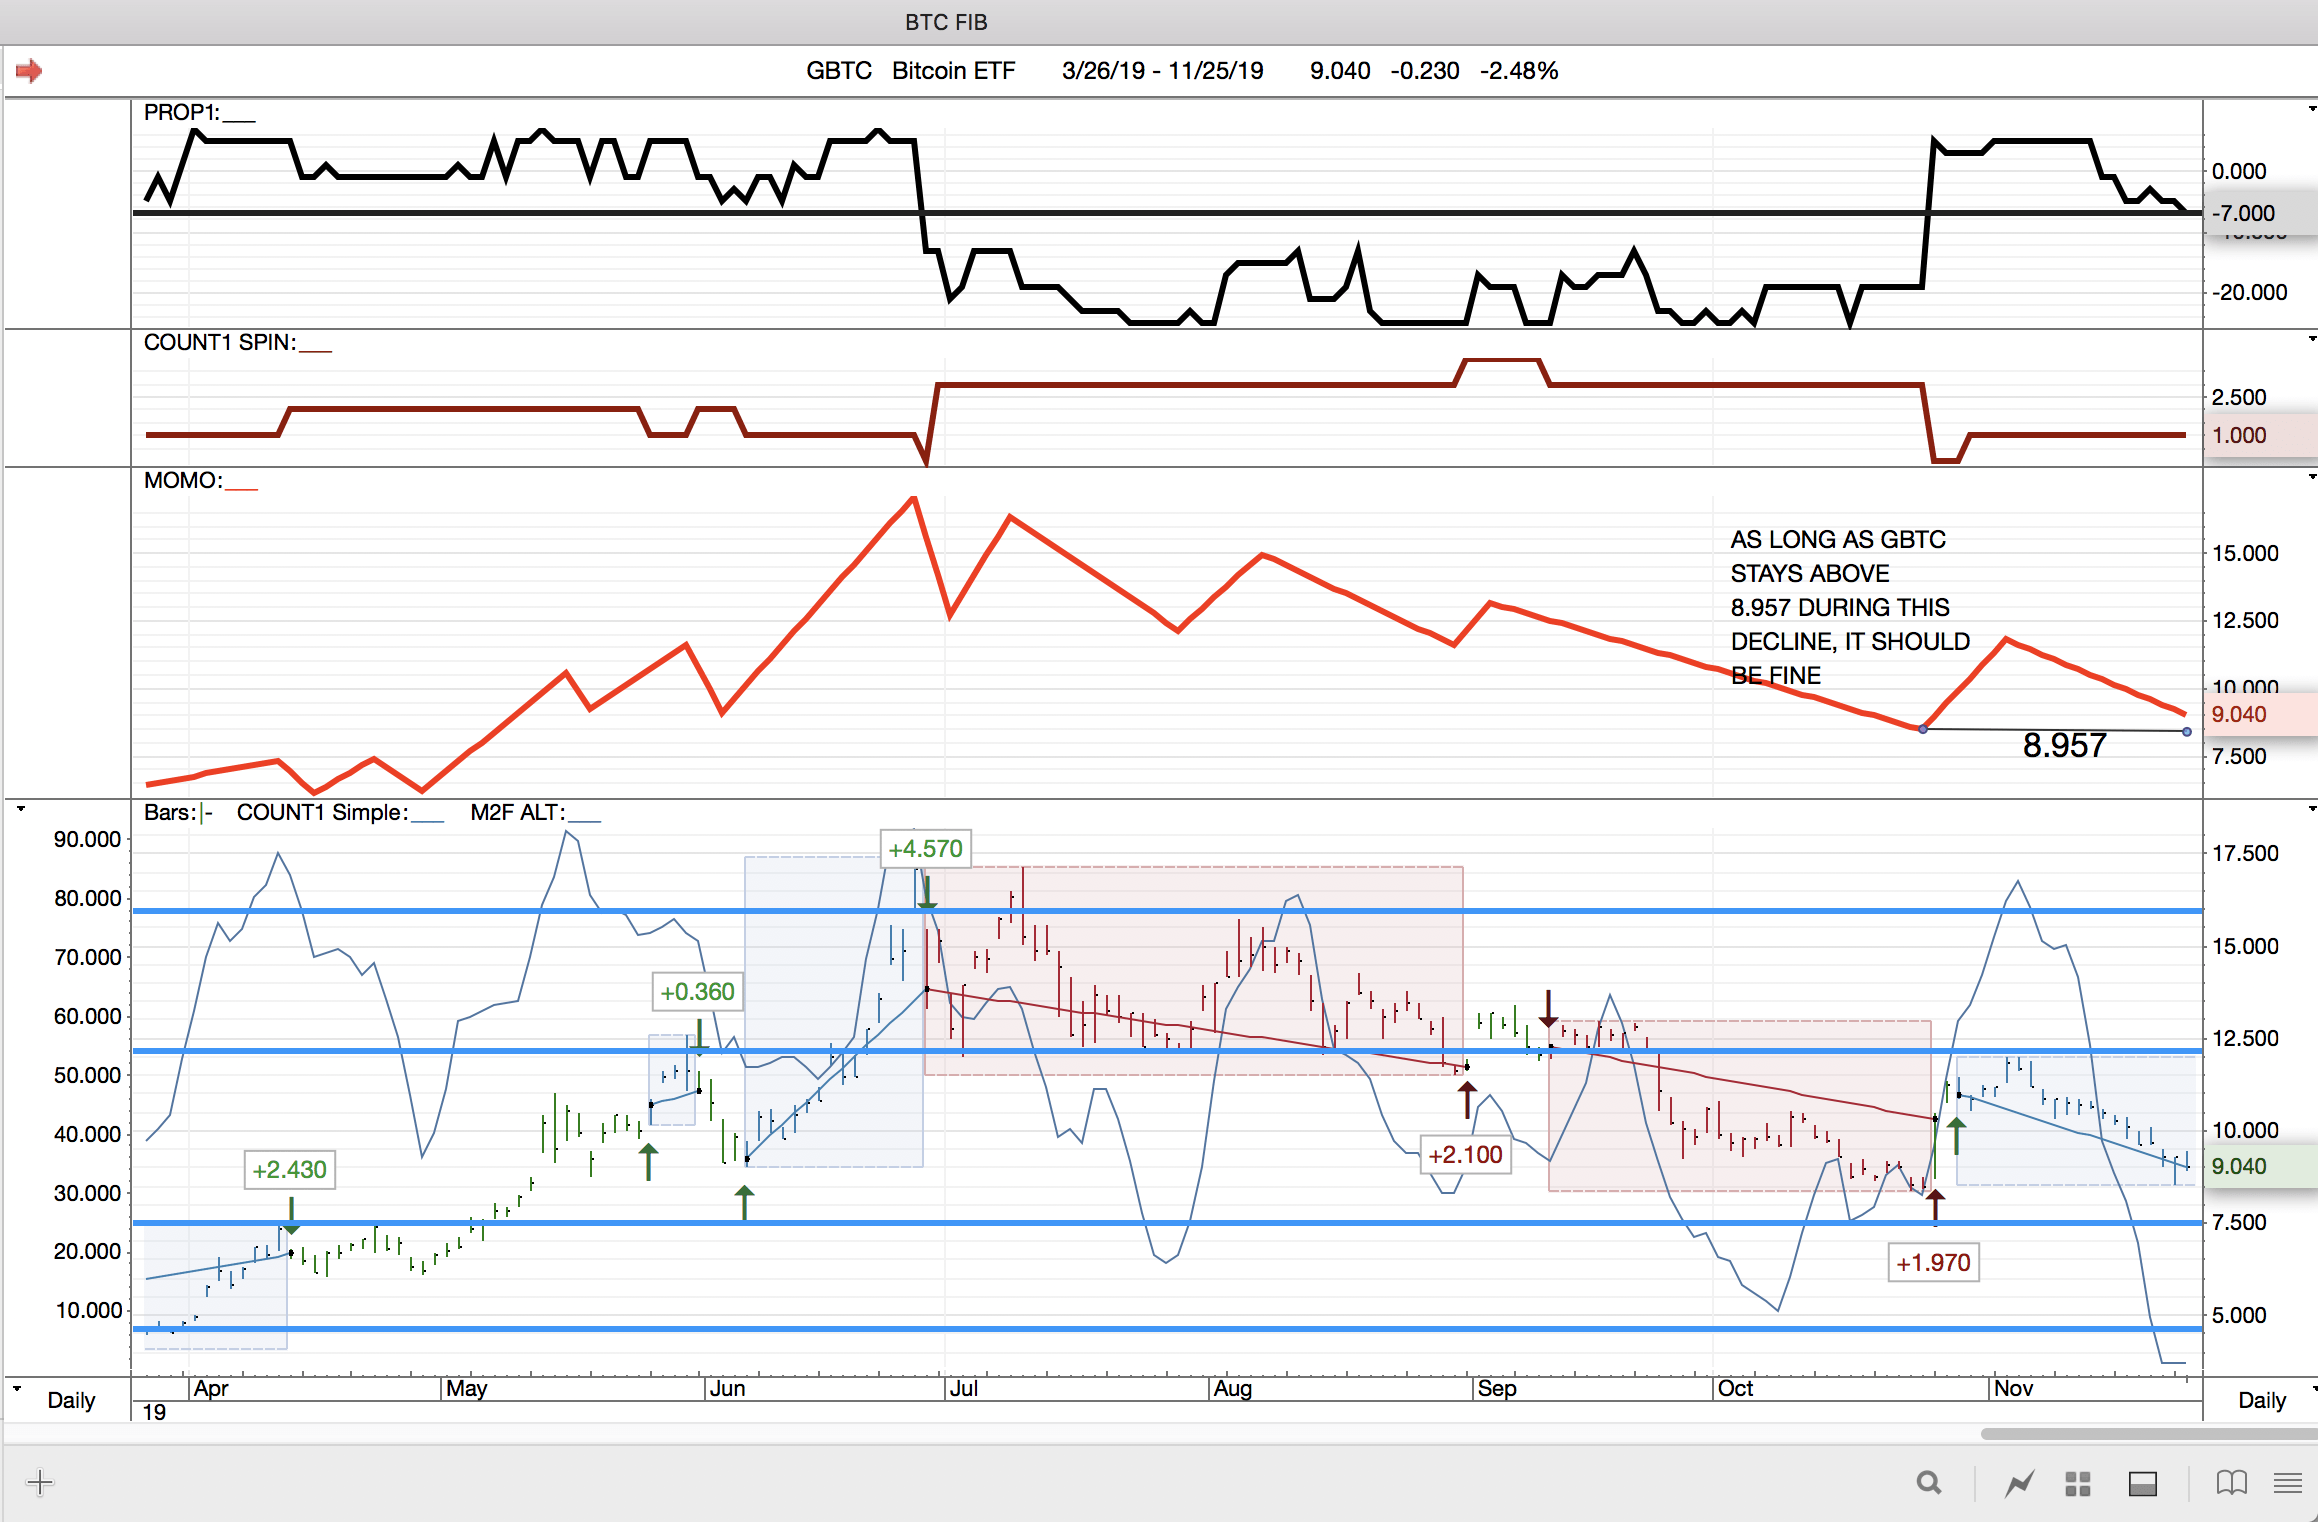This screenshot has height=1522, width=2318.
Task: Click the COUNT1 Simple legend label
Action: tap(322, 812)
